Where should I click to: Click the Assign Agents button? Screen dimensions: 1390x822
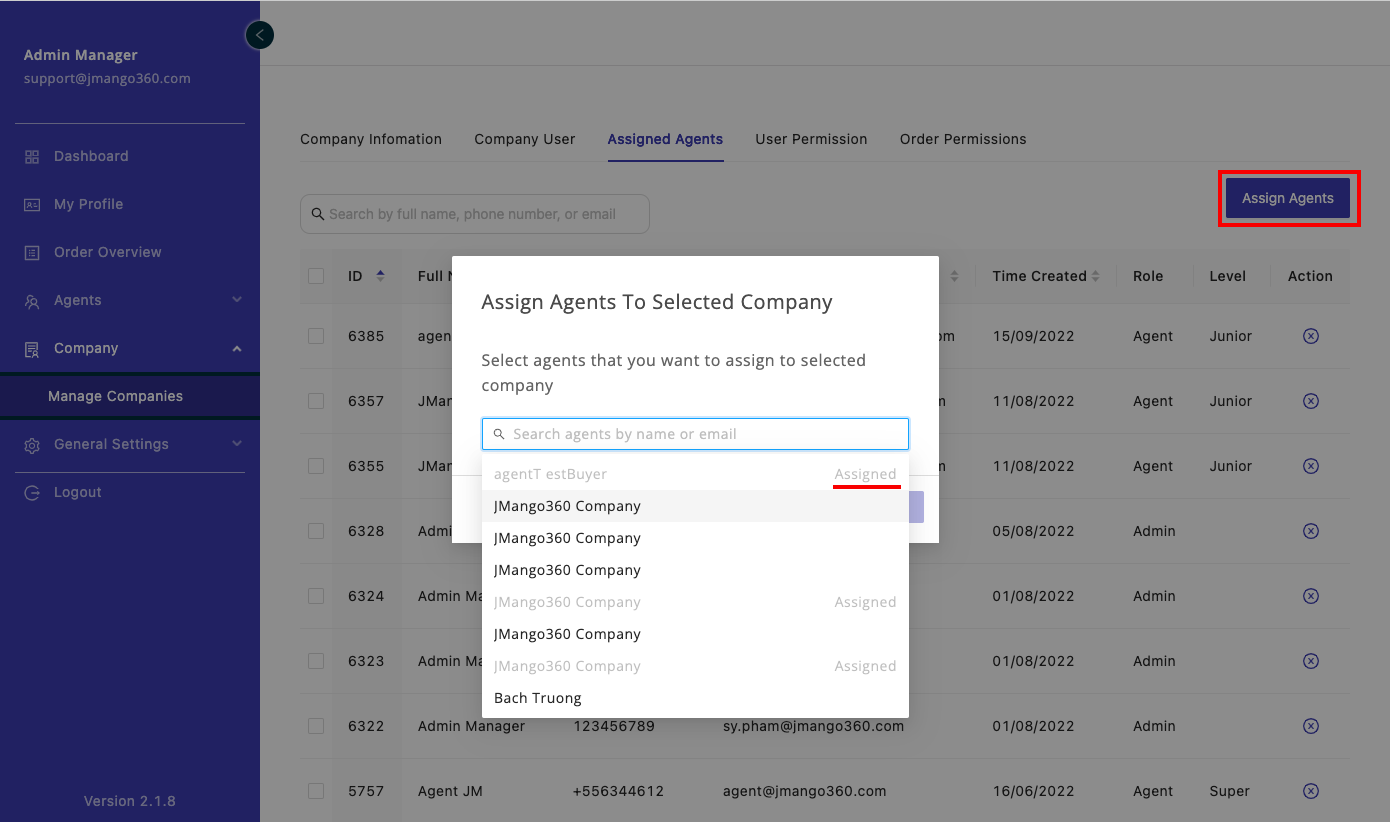(x=1287, y=198)
